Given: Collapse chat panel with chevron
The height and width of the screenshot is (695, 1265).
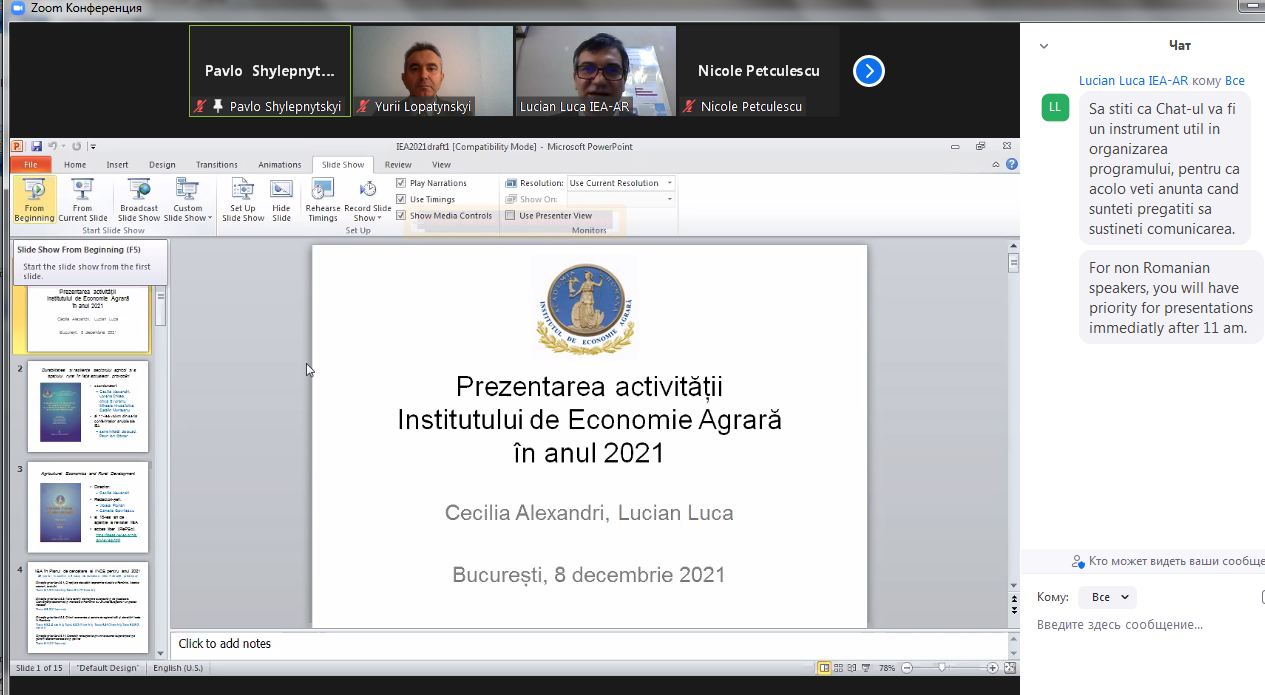Looking at the screenshot, I should [x=1044, y=46].
